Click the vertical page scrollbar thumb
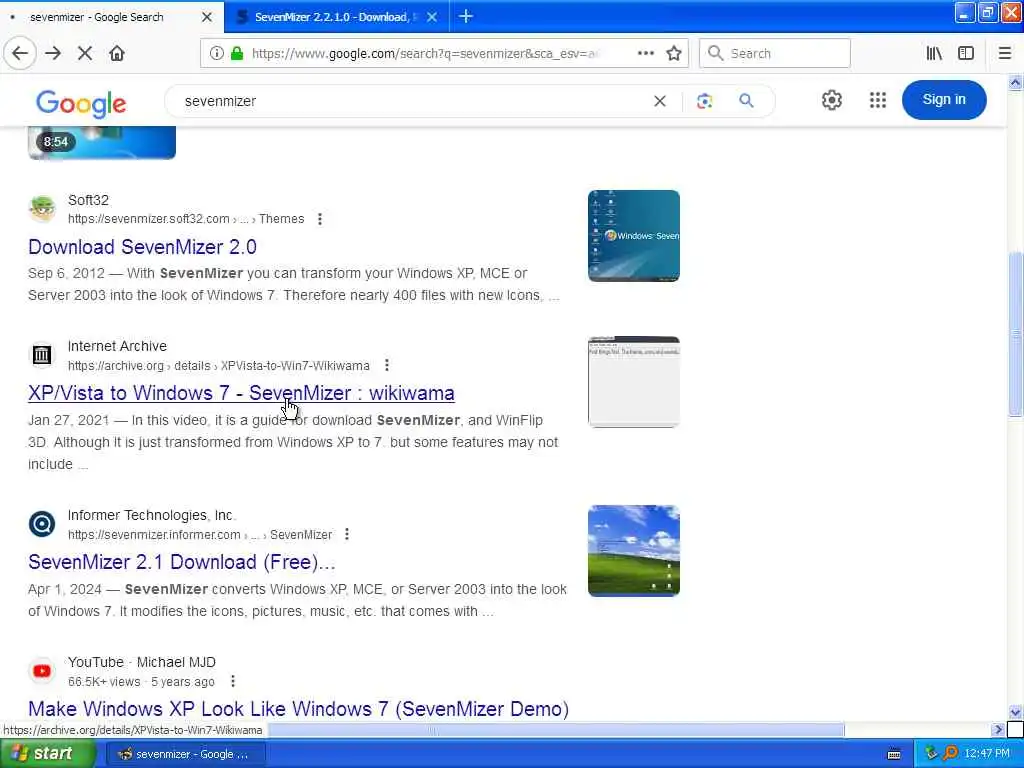 point(1015,333)
